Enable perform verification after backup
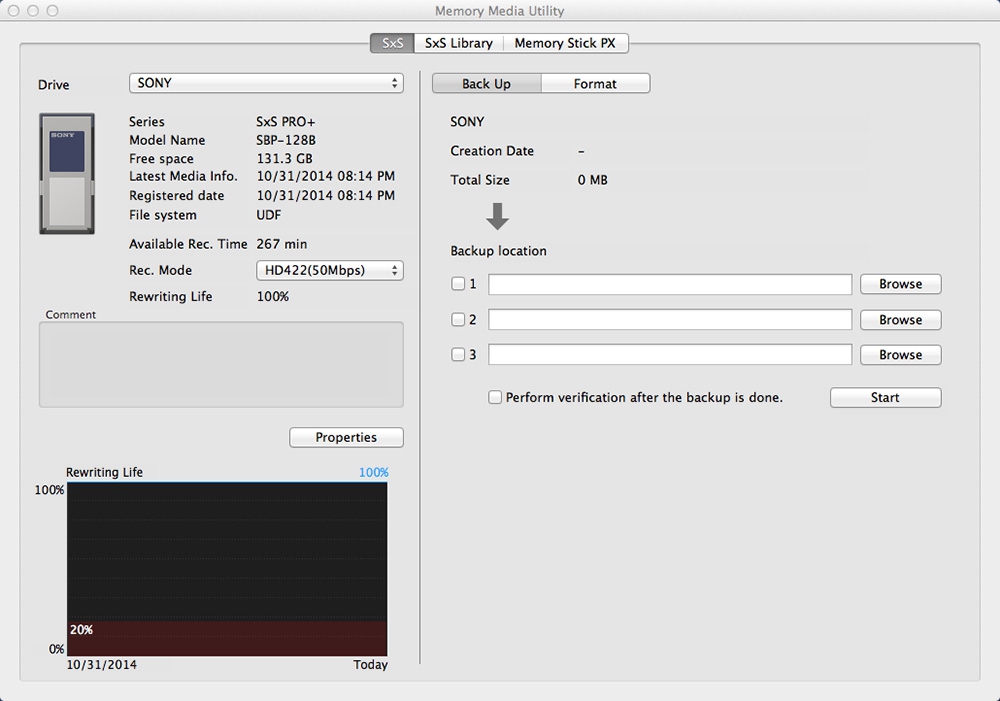The height and width of the screenshot is (701, 1000). 495,398
